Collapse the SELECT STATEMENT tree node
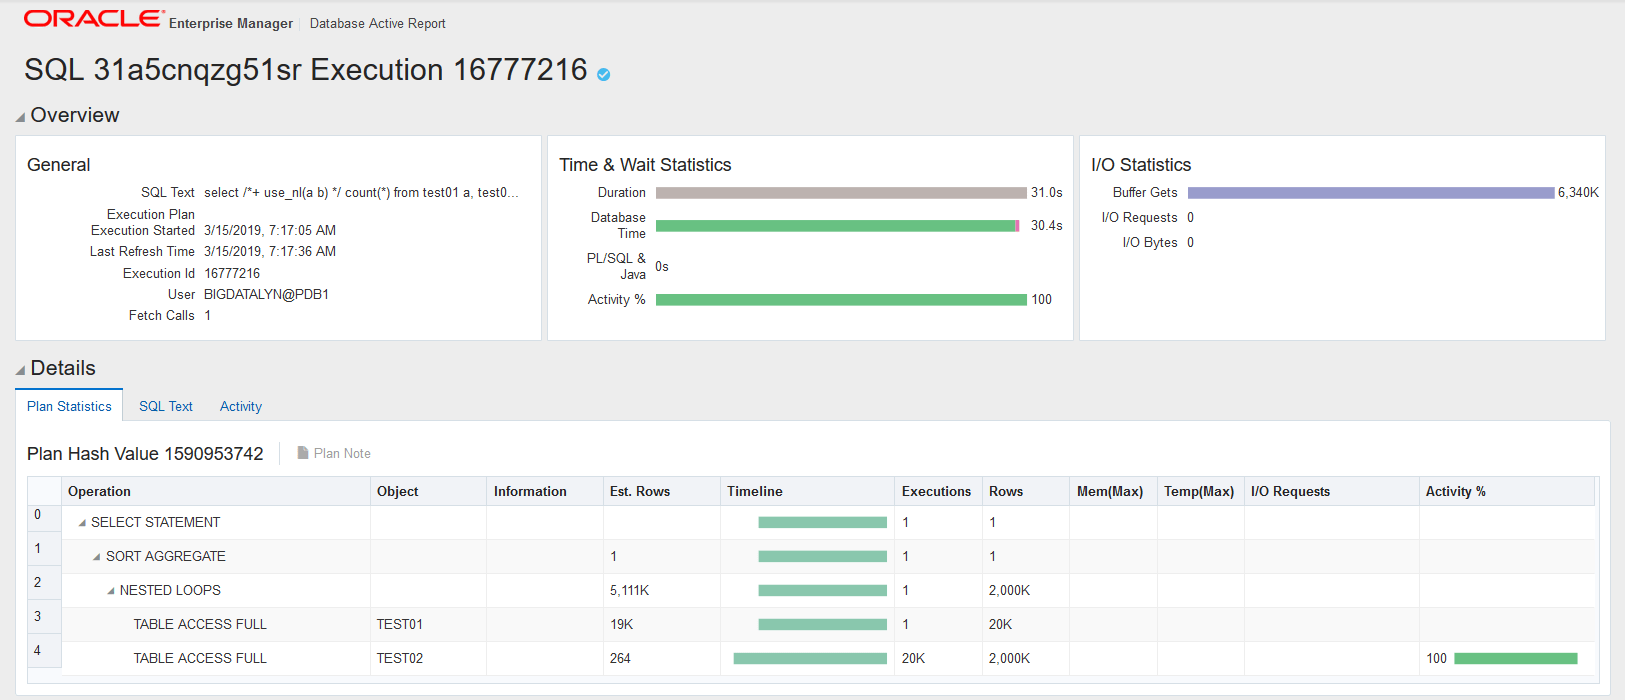The height and width of the screenshot is (700, 1625). pyautogui.click(x=82, y=523)
